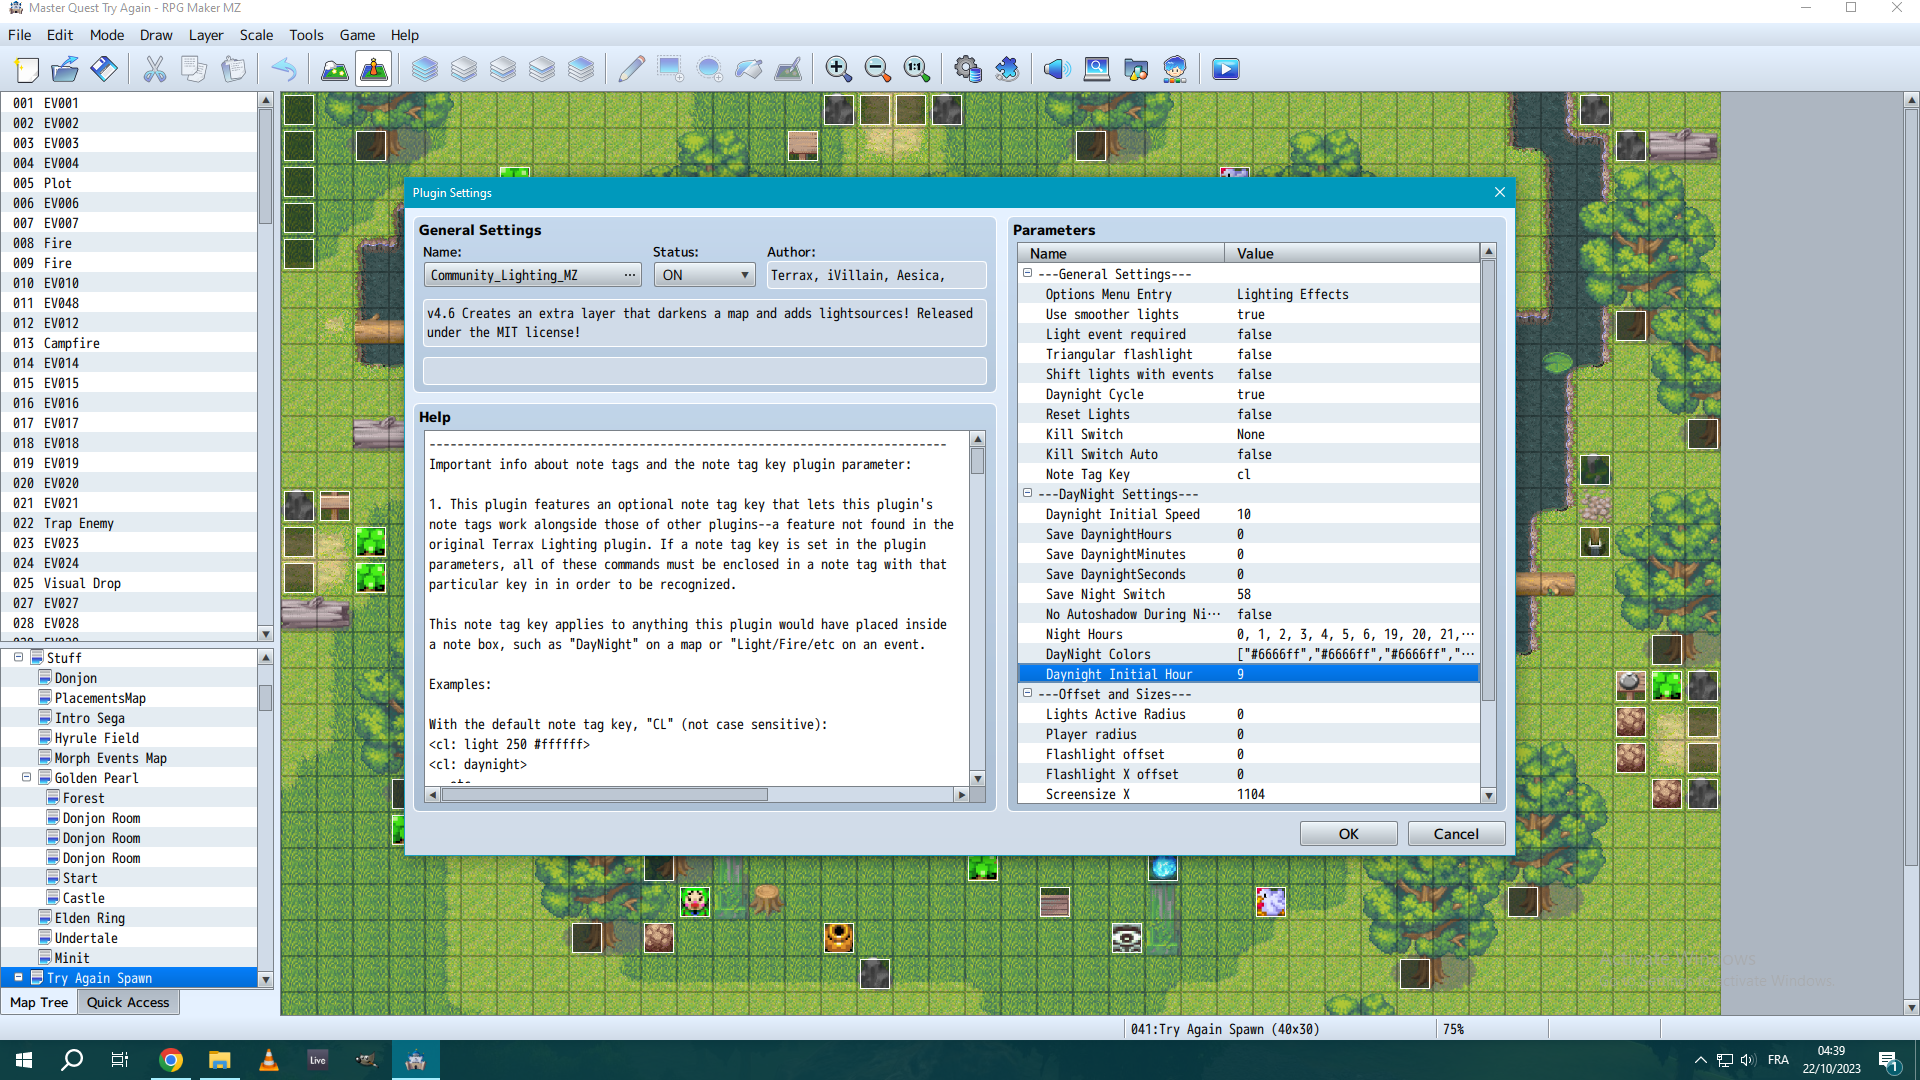Collapse the Stuff folder in map tree

click(18, 657)
